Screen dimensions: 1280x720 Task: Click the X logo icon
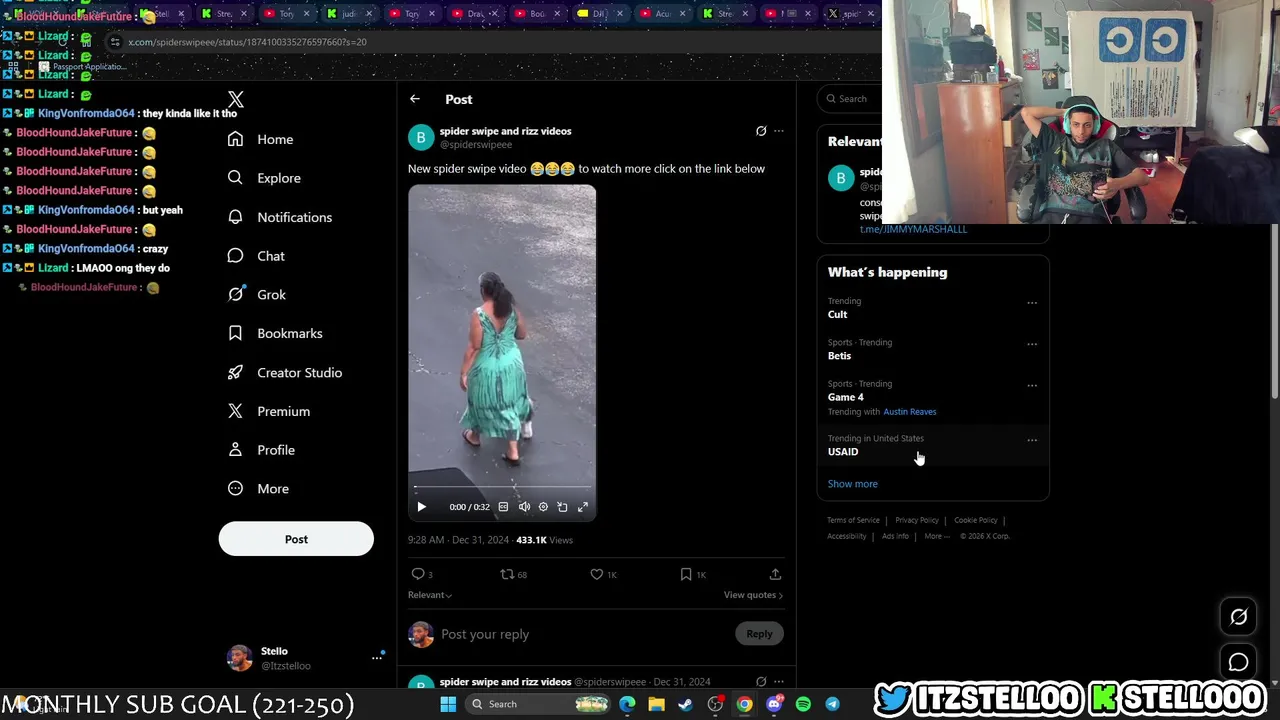(x=236, y=99)
